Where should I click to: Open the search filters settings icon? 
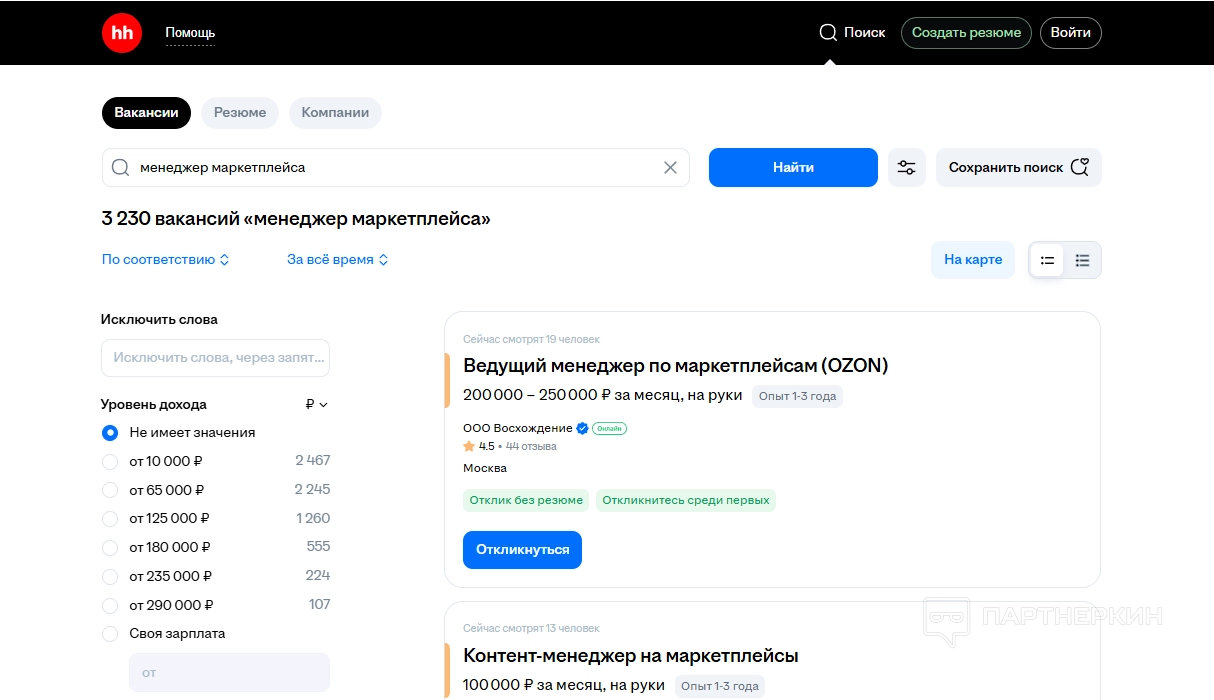[x=906, y=168]
